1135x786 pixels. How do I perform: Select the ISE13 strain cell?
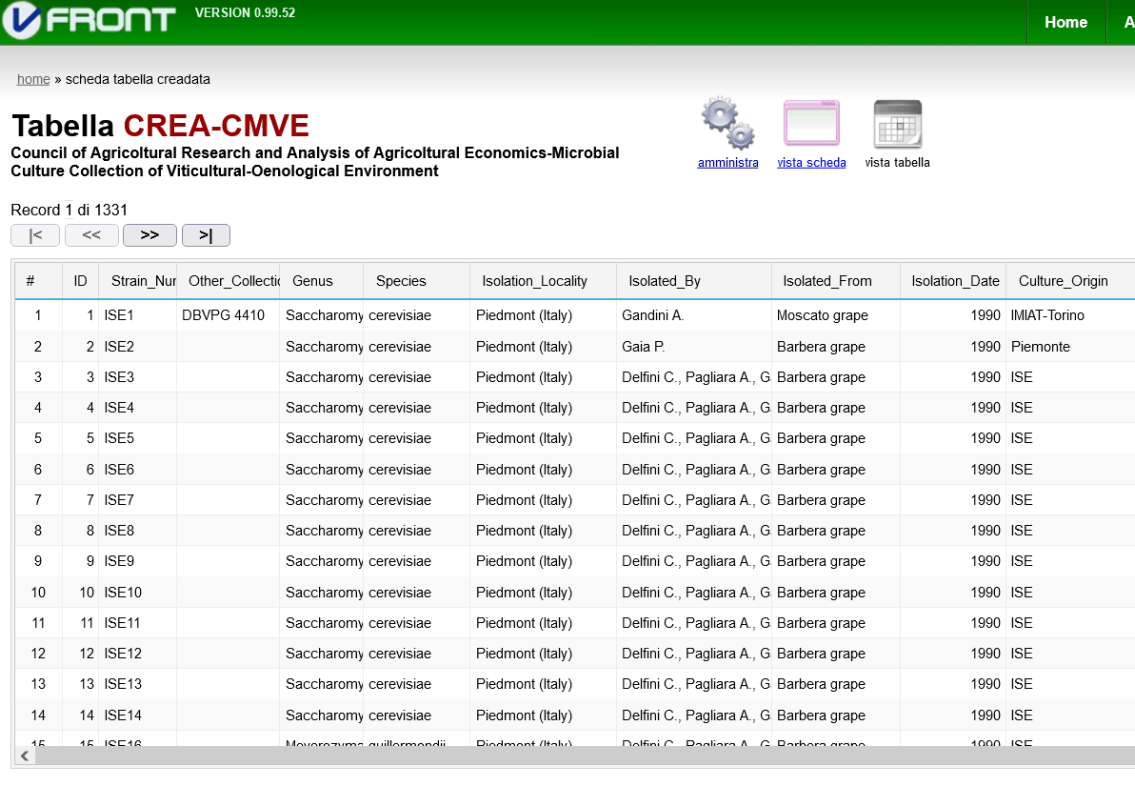[138, 684]
